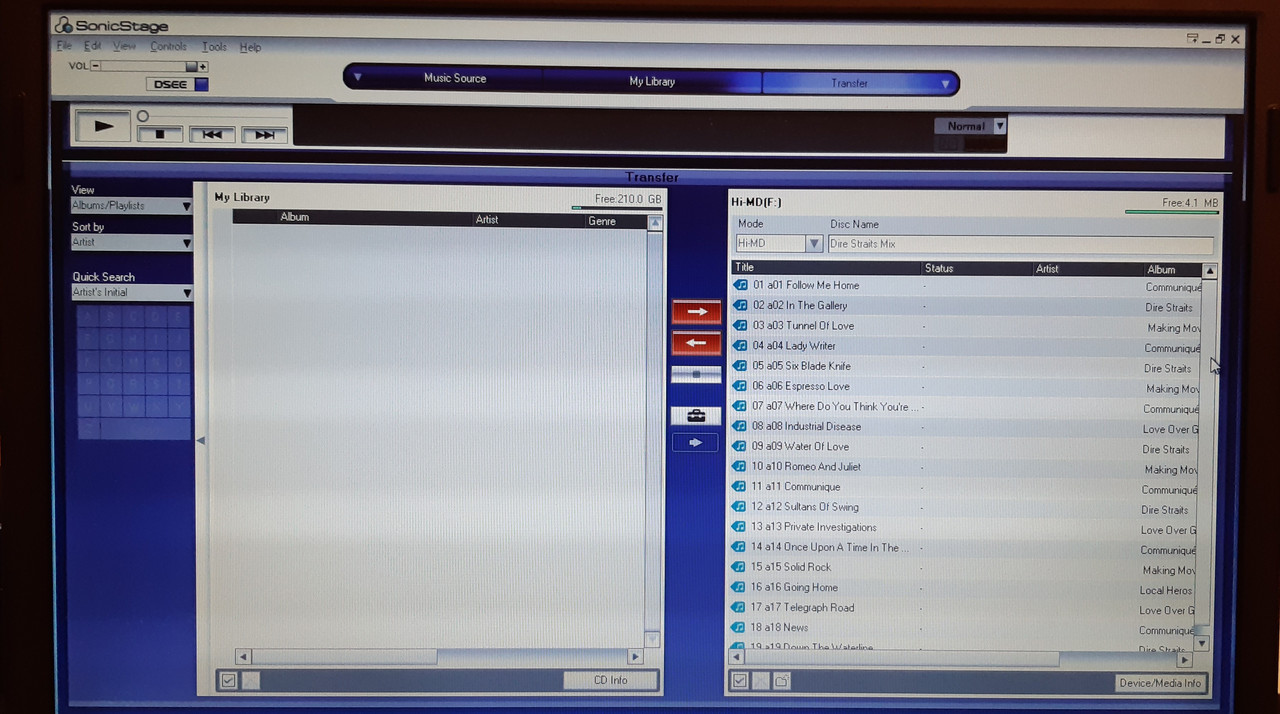The image size is (1280, 714).
Task: Click the select-all check icon under My Library
Action: [x=228, y=681]
